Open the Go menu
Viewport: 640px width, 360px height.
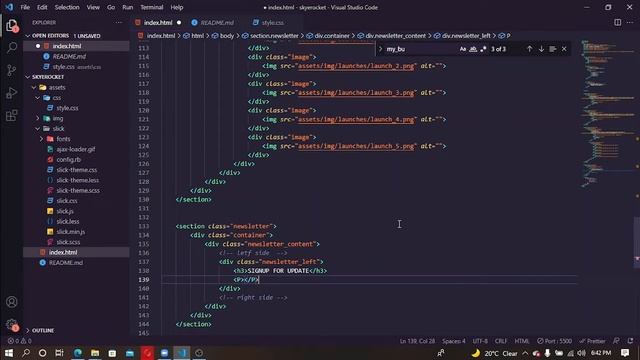[x=111, y=7]
